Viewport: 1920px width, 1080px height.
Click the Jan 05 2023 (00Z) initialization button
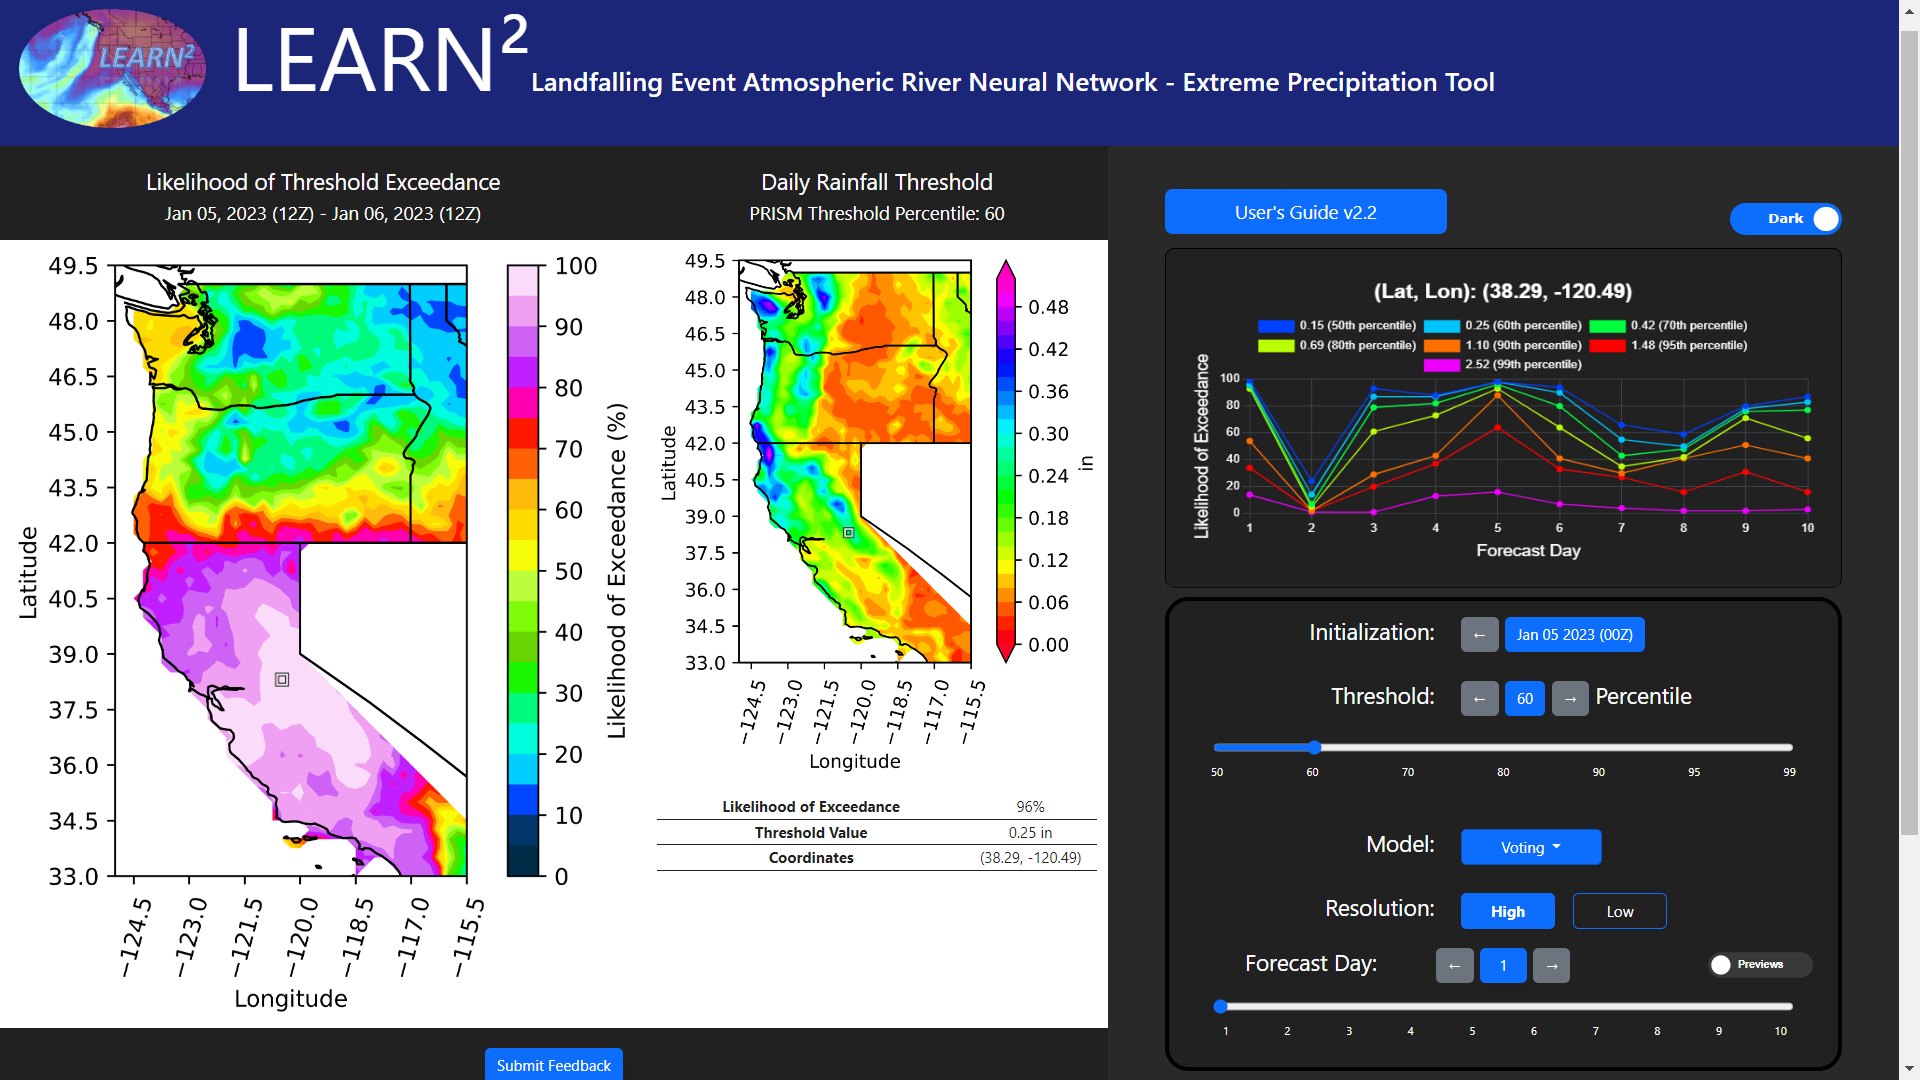[x=1574, y=635]
